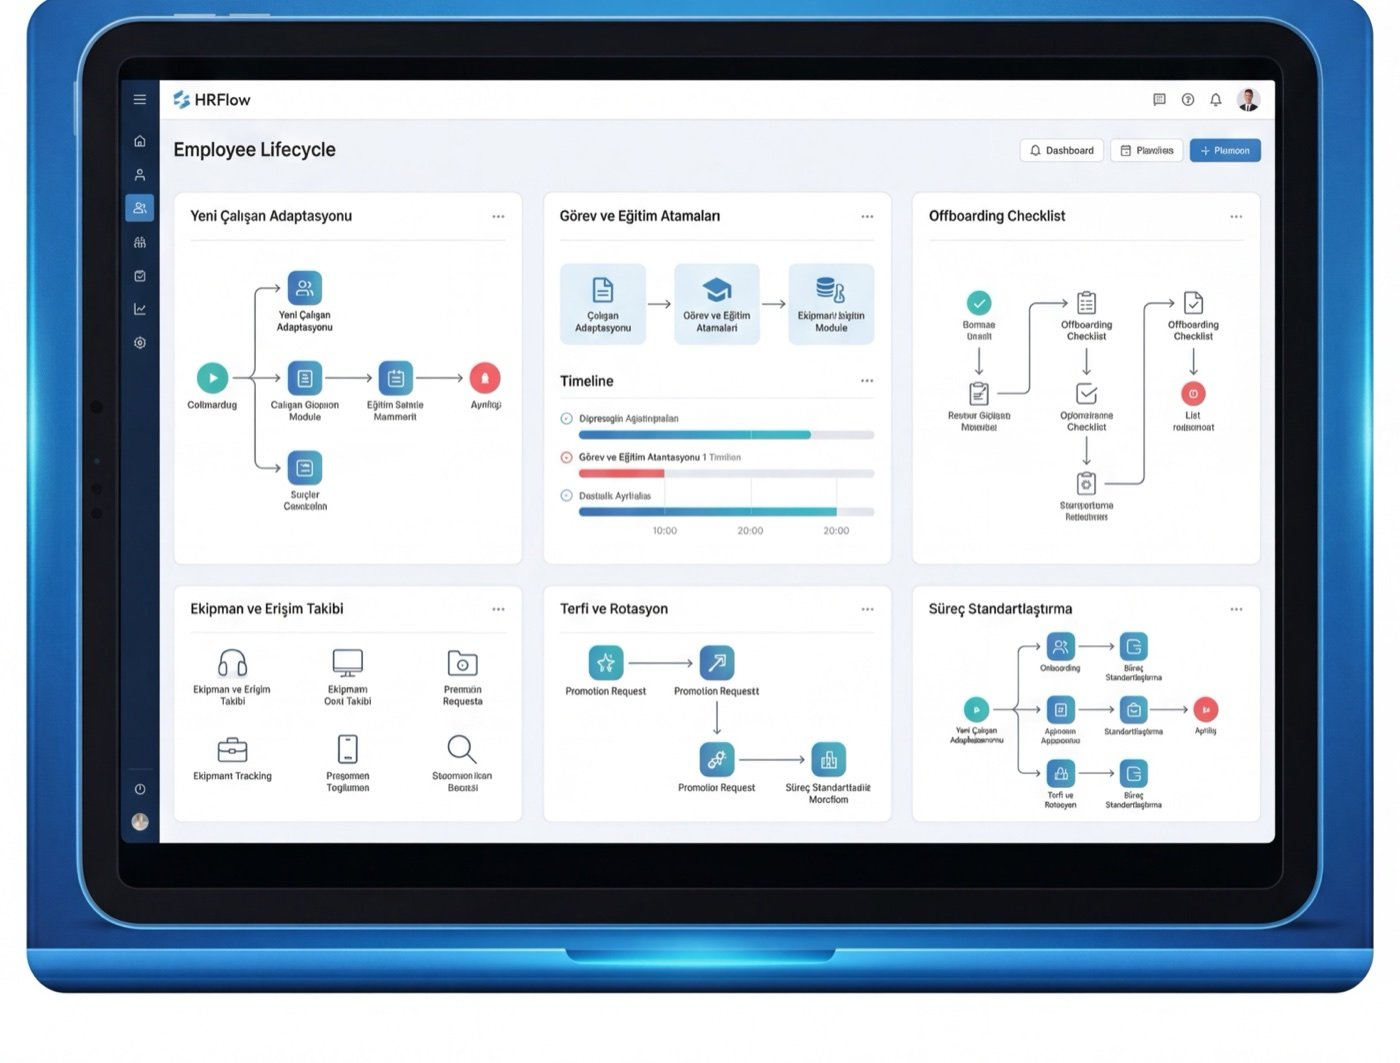This screenshot has width=1400, height=1063.
Task: Click the first timeline progress bar
Action: [x=726, y=435]
